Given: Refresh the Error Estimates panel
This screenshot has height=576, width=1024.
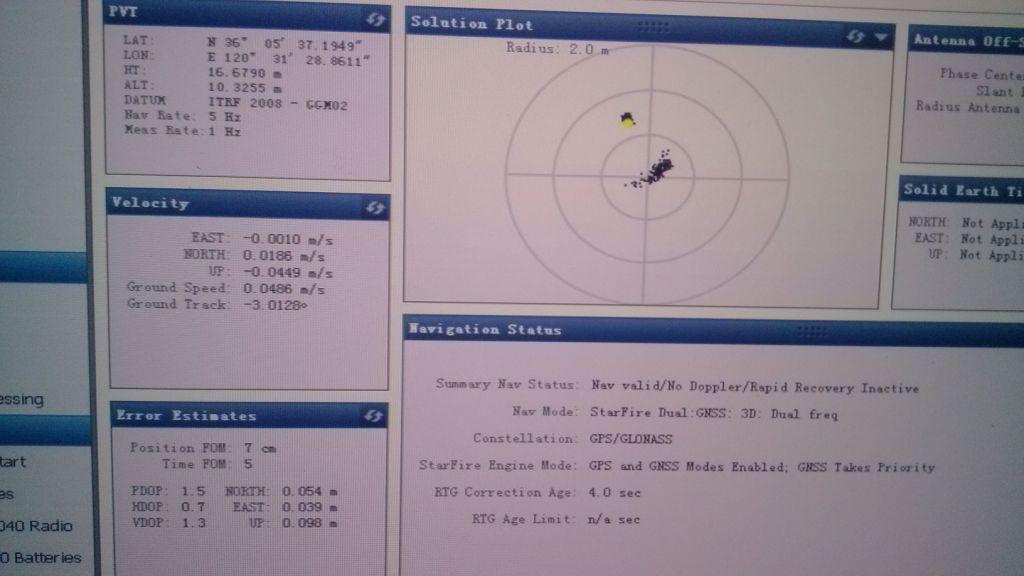Looking at the screenshot, I should (374, 416).
